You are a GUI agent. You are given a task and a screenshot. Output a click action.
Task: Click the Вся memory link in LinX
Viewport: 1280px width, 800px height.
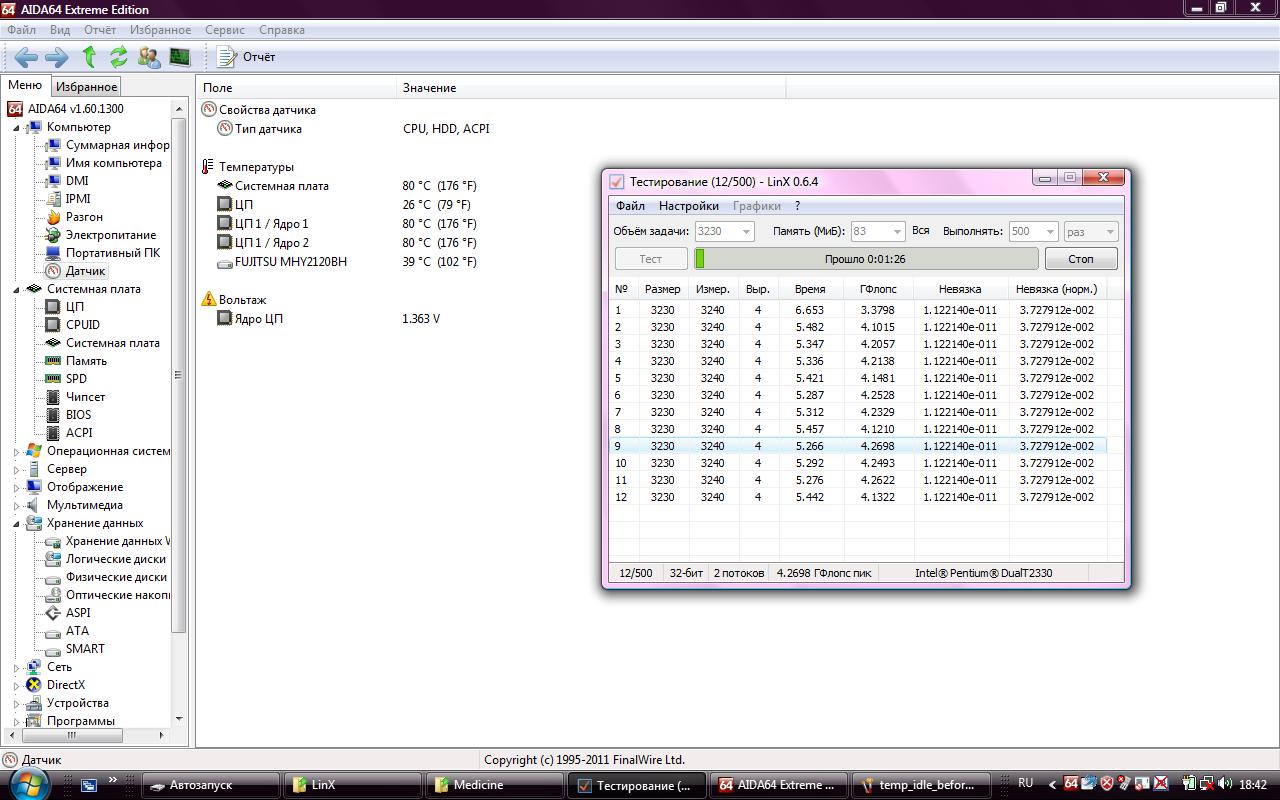click(x=921, y=231)
